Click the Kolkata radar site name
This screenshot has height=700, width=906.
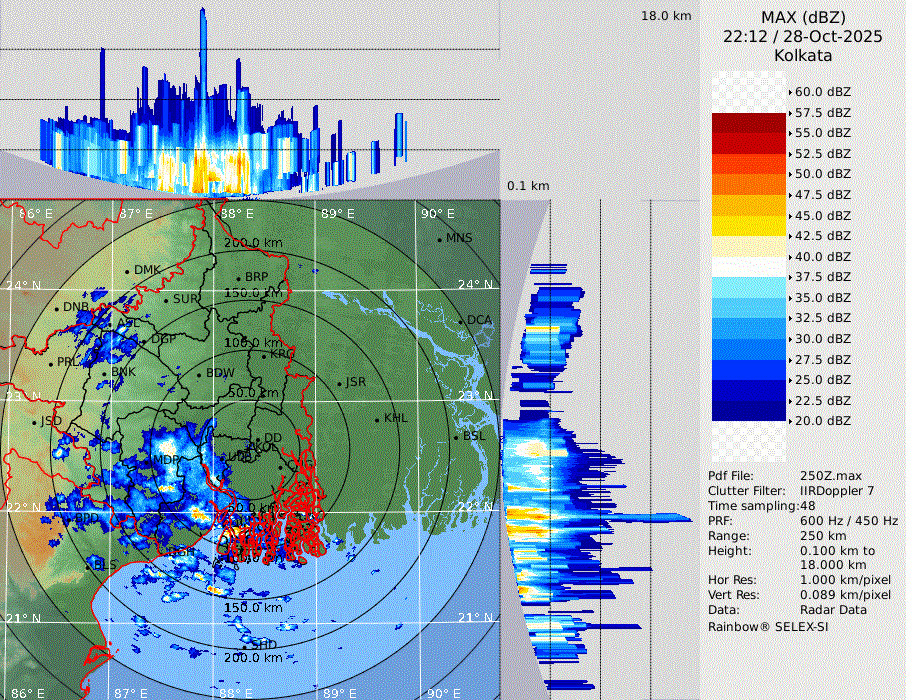point(803,56)
